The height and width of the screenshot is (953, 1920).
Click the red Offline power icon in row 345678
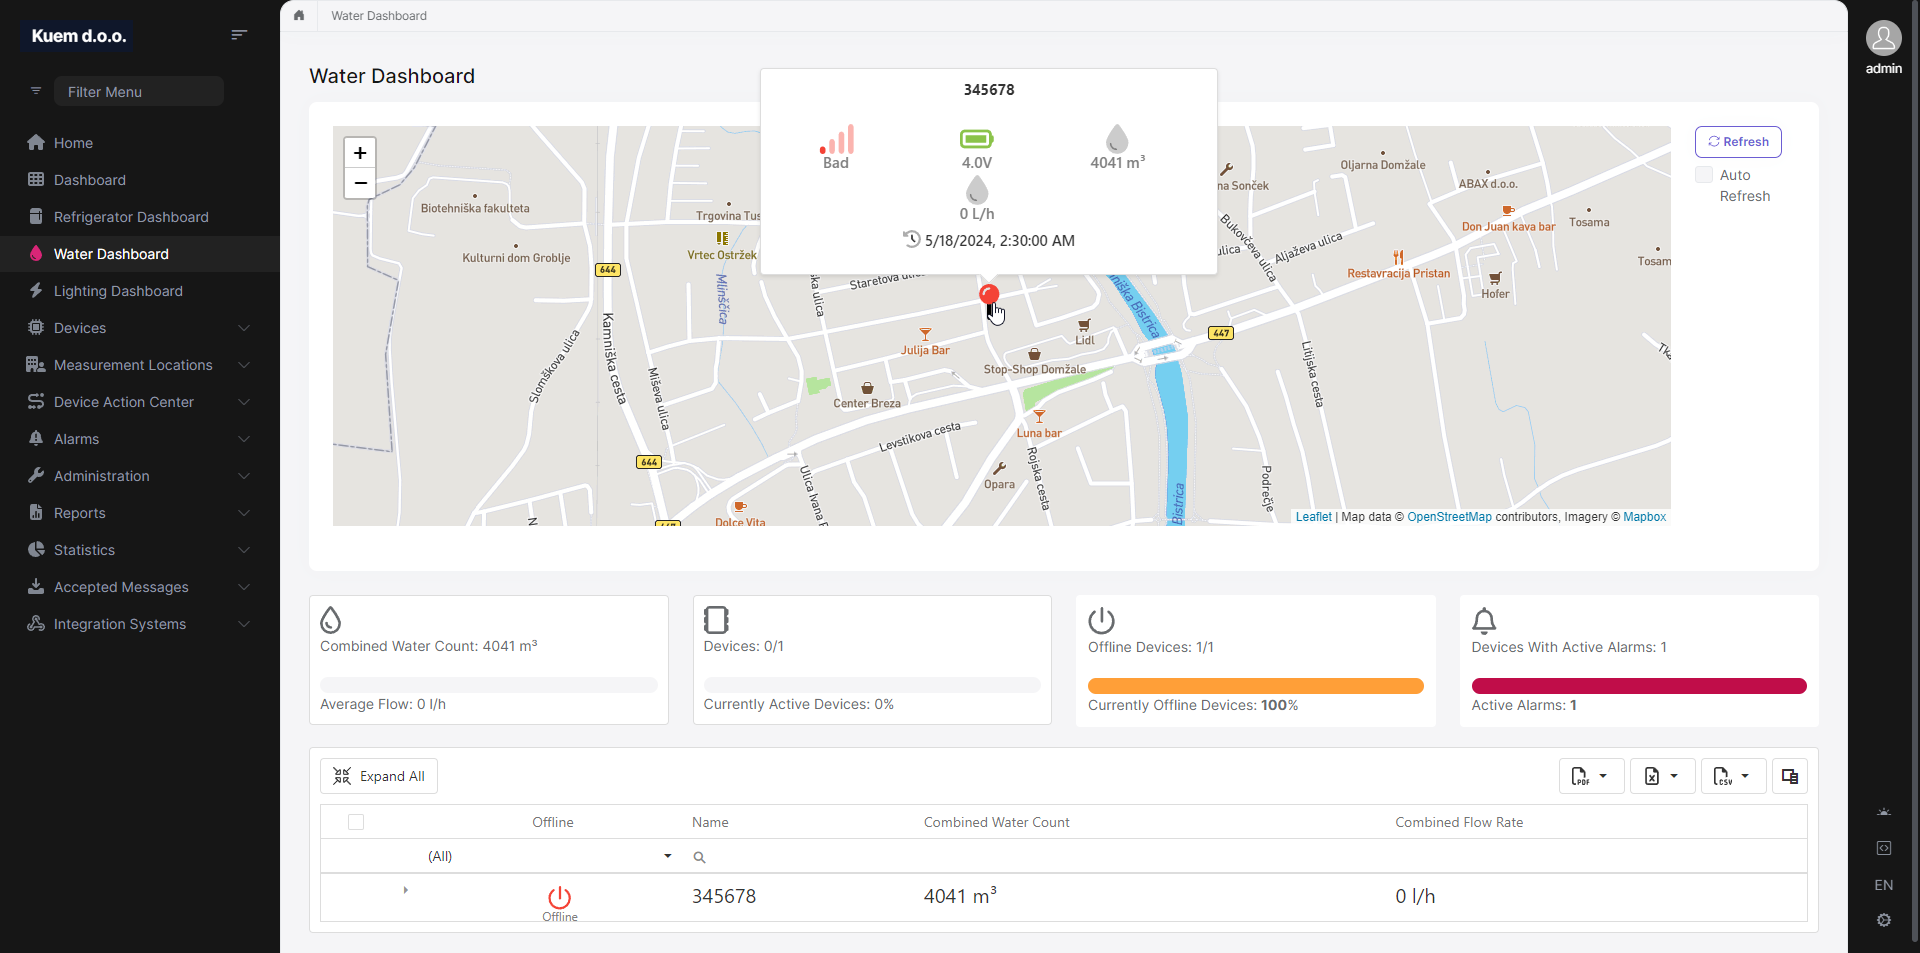click(559, 897)
